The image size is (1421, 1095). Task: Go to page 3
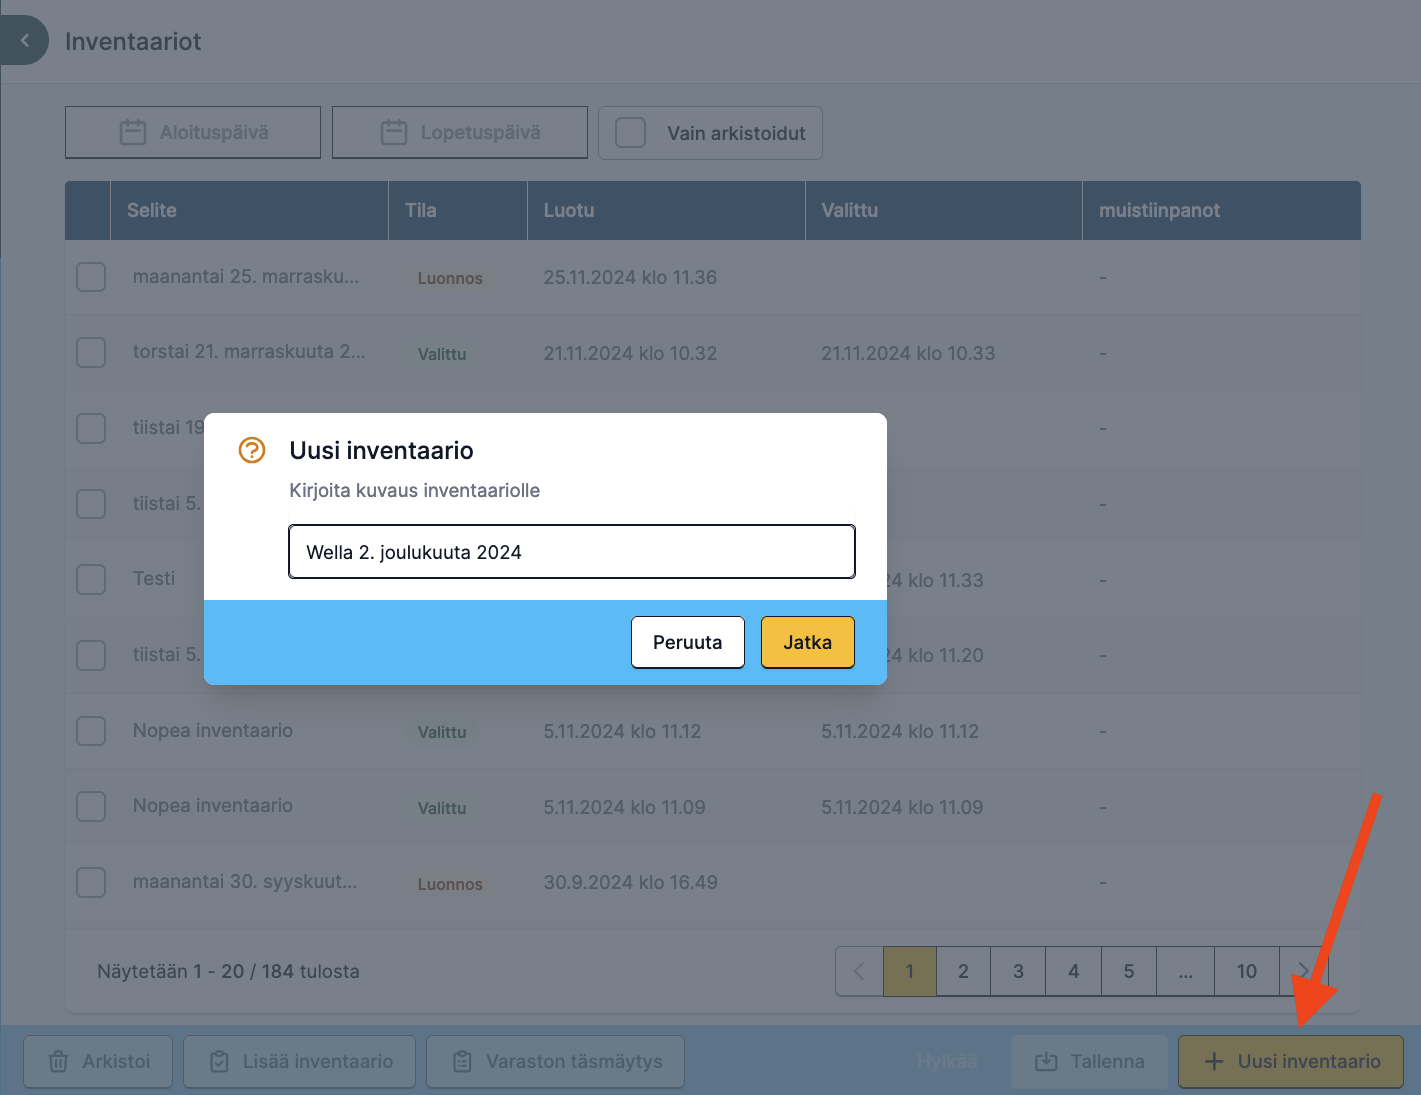pos(1018,971)
